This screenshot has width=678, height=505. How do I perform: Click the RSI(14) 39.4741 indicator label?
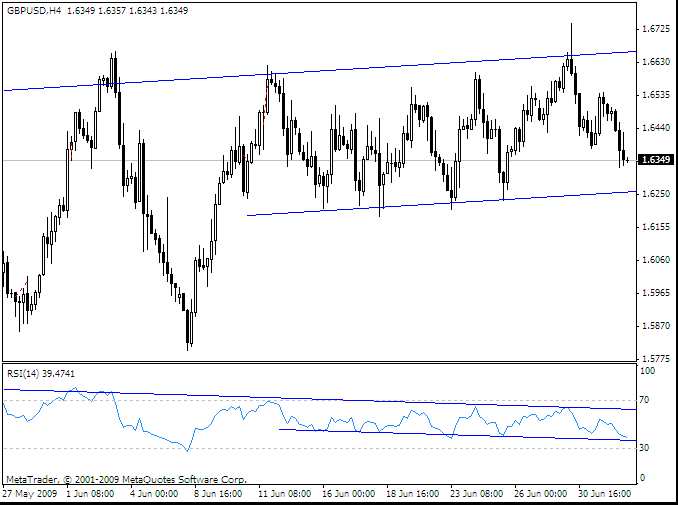tap(41, 374)
